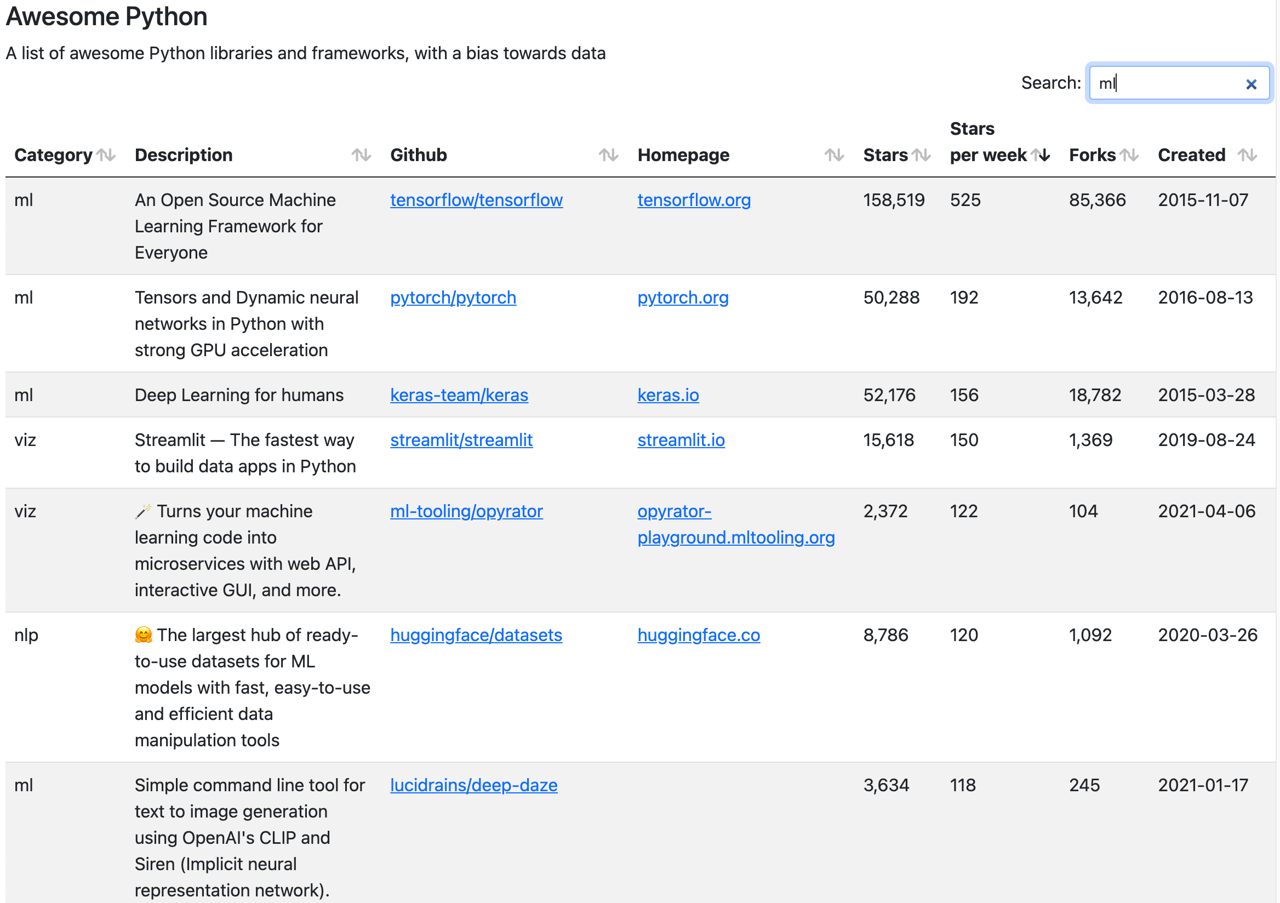The height and width of the screenshot is (903, 1280).
Task: Click the Homepage column header text
Action: pyautogui.click(x=683, y=155)
